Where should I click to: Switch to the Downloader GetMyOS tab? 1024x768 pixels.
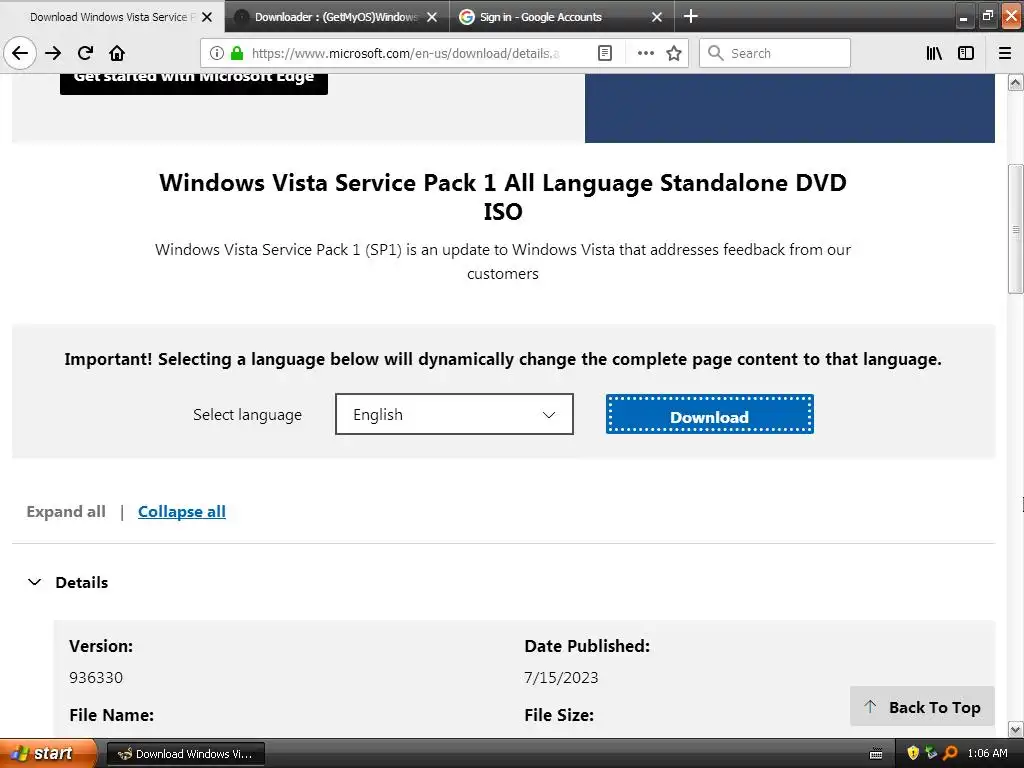pyautogui.click(x=336, y=17)
